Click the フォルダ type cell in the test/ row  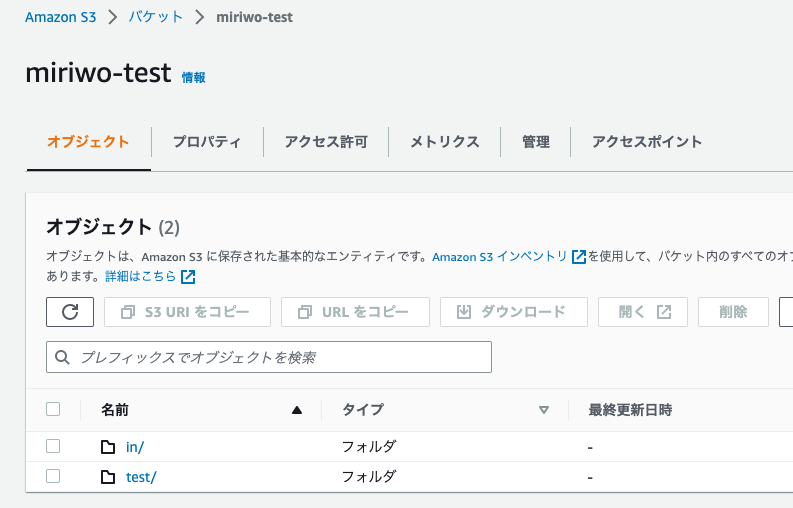(x=369, y=477)
